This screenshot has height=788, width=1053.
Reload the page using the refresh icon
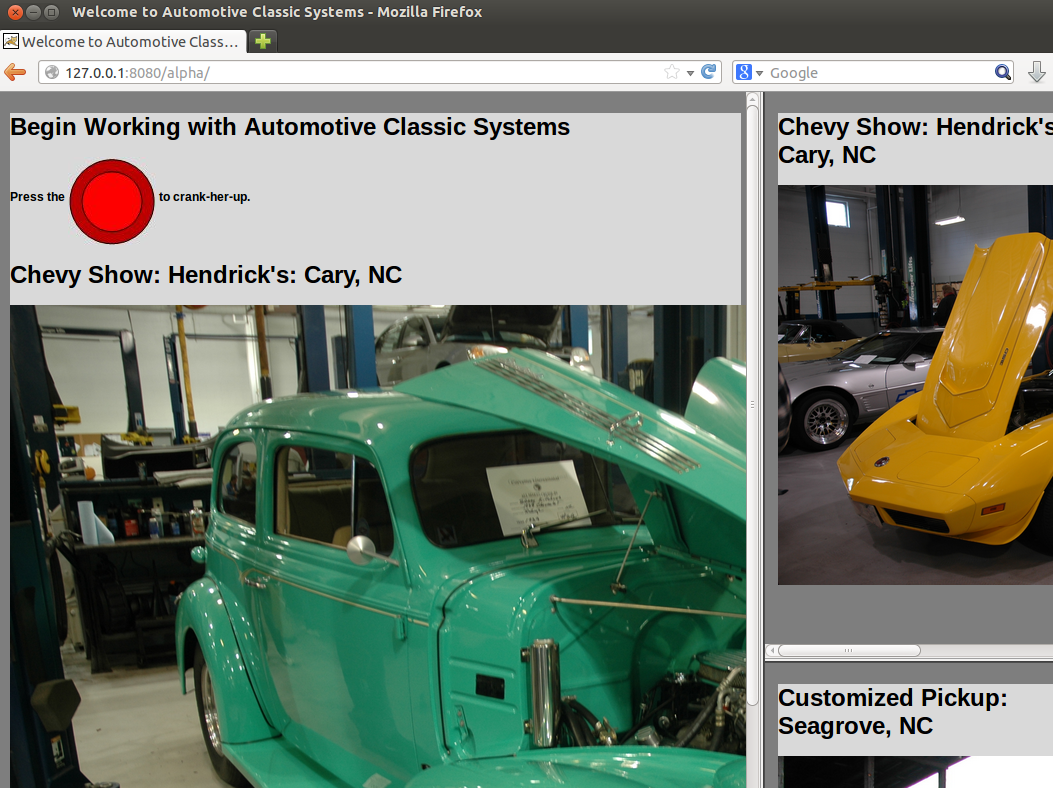tap(709, 72)
